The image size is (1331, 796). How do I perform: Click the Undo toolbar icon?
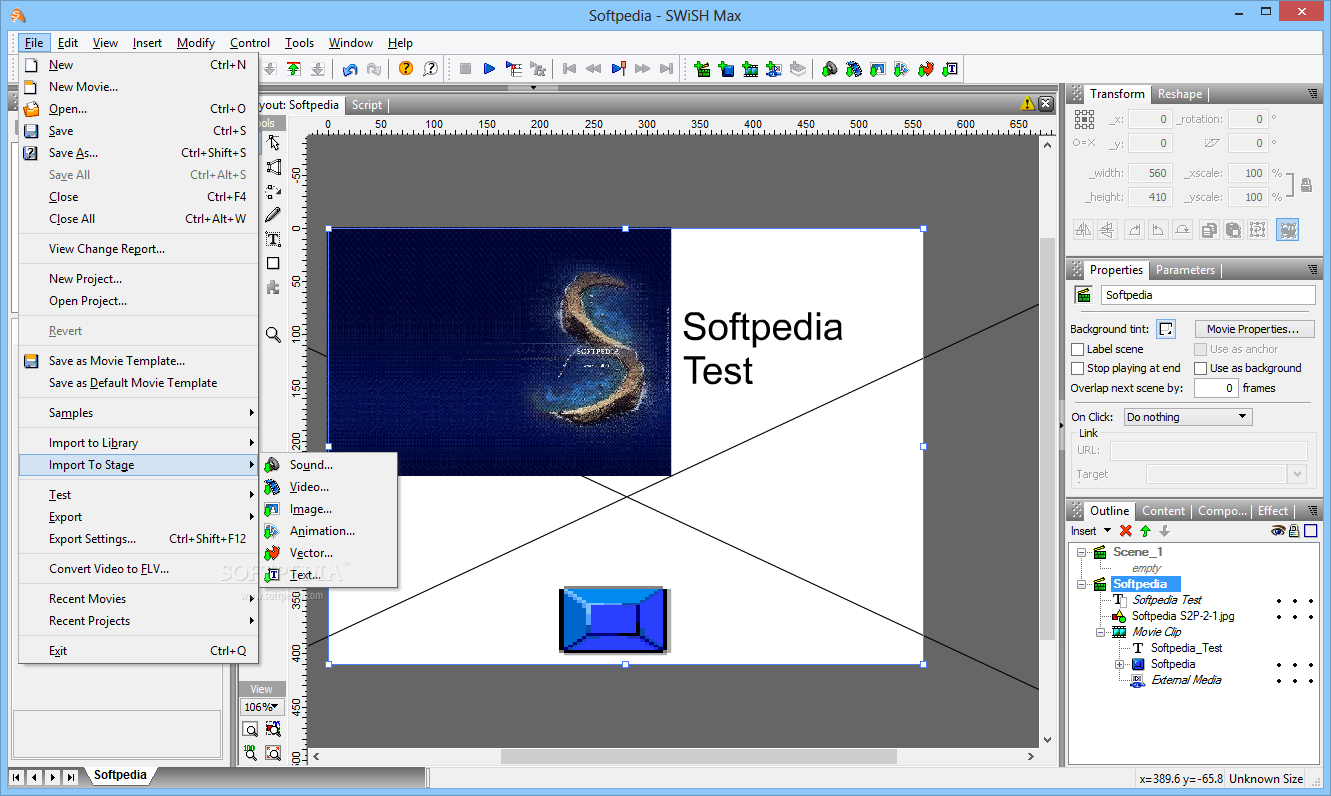coord(350,69)
